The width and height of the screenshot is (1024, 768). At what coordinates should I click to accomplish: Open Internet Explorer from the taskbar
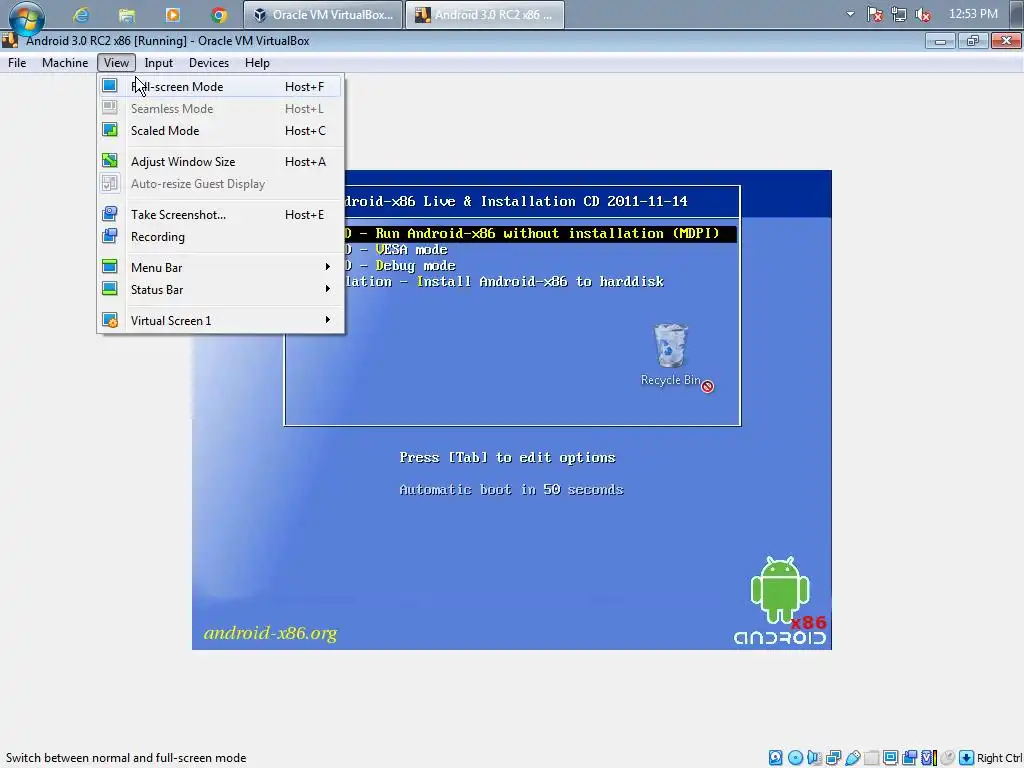[81, 14]
